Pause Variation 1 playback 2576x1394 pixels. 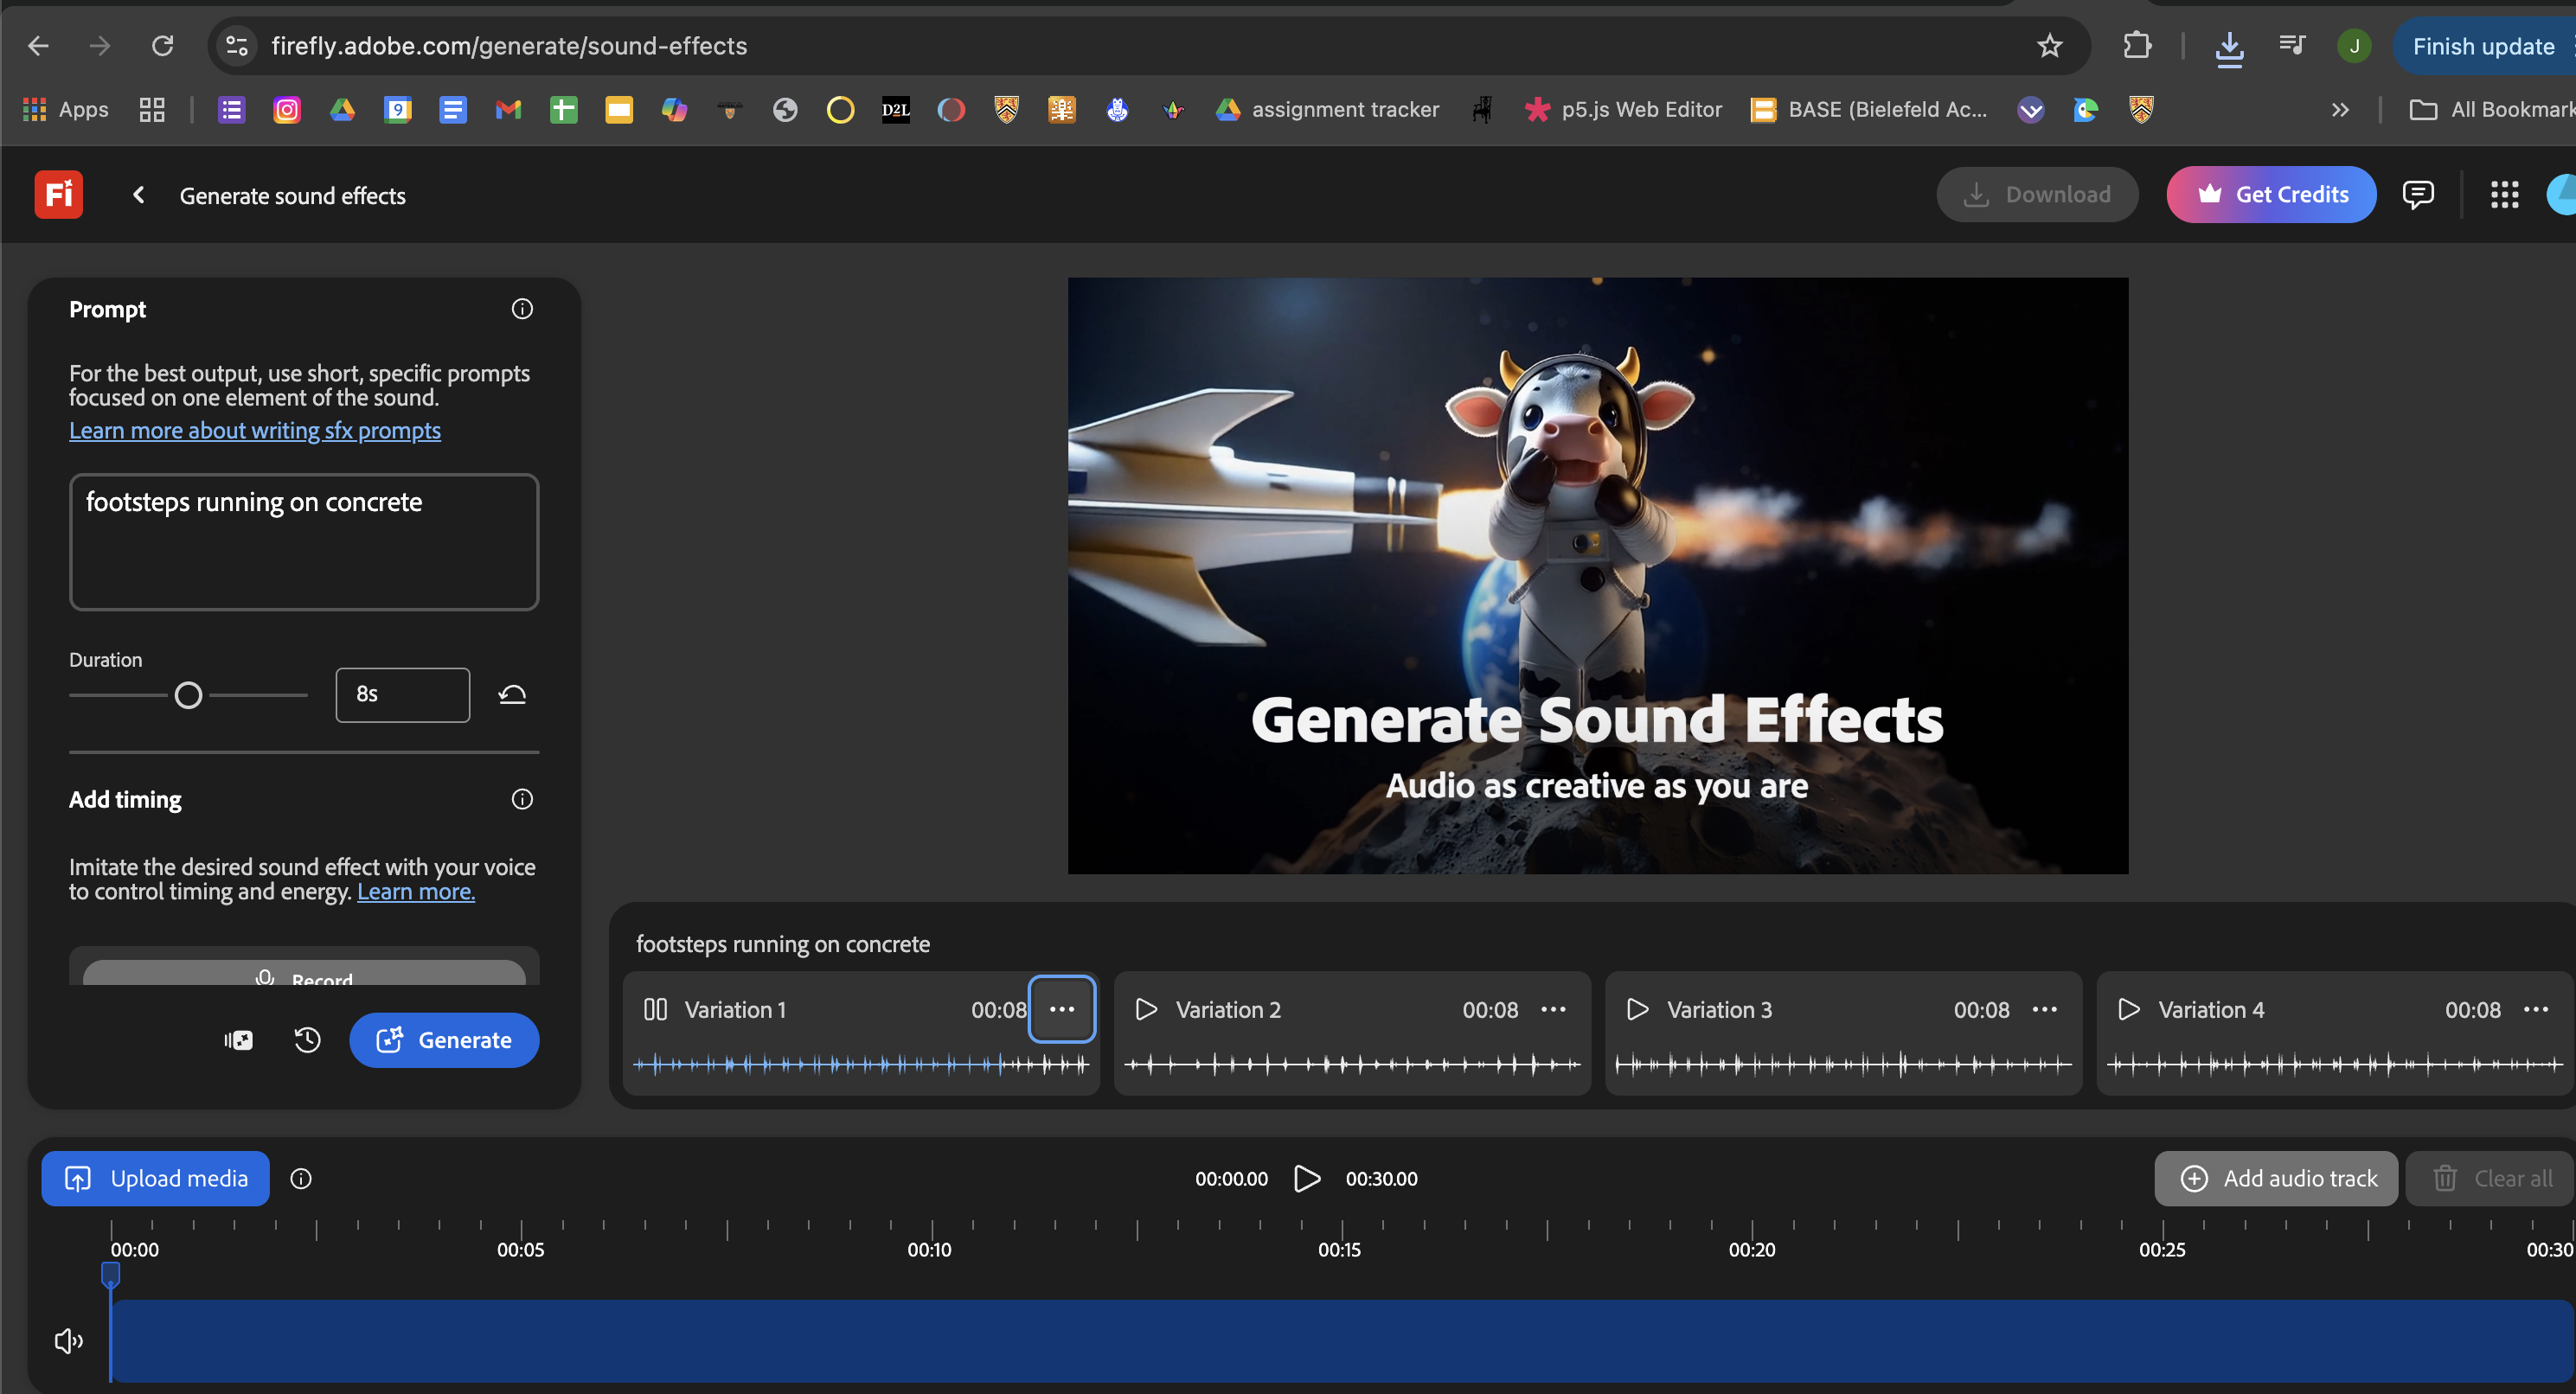(x=655, y=1009)
